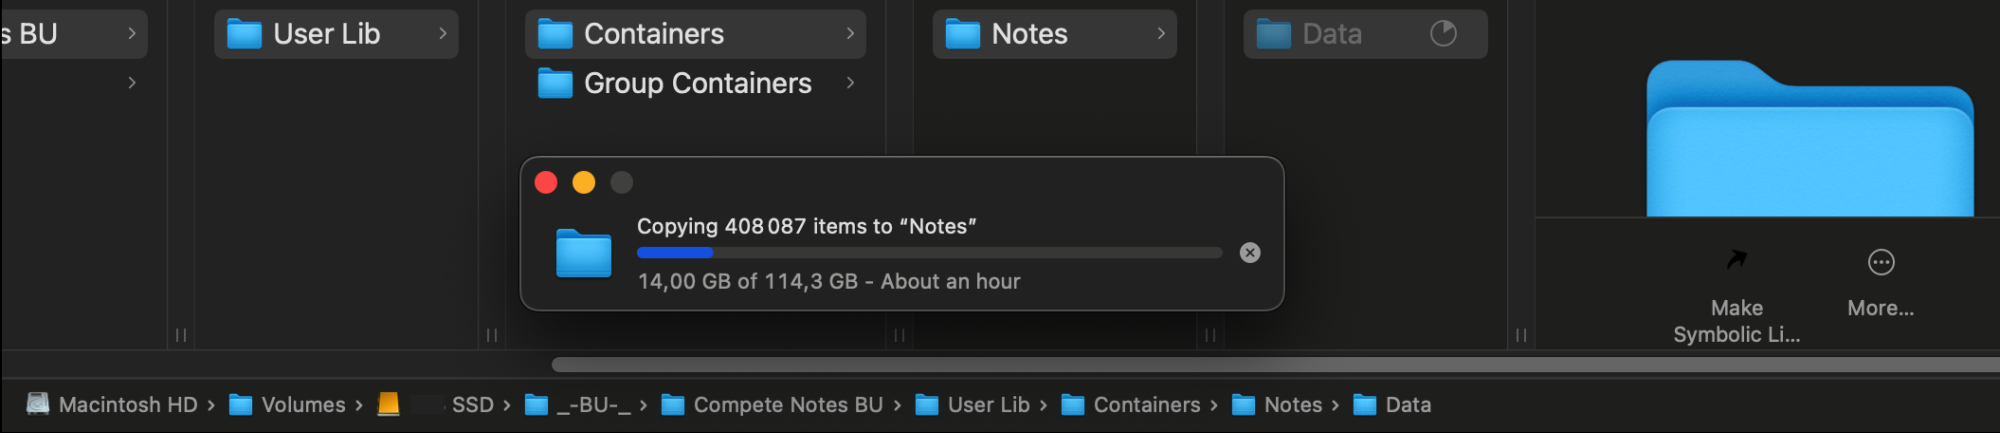Open Compete Notes BU in path bar

(787, 405)
